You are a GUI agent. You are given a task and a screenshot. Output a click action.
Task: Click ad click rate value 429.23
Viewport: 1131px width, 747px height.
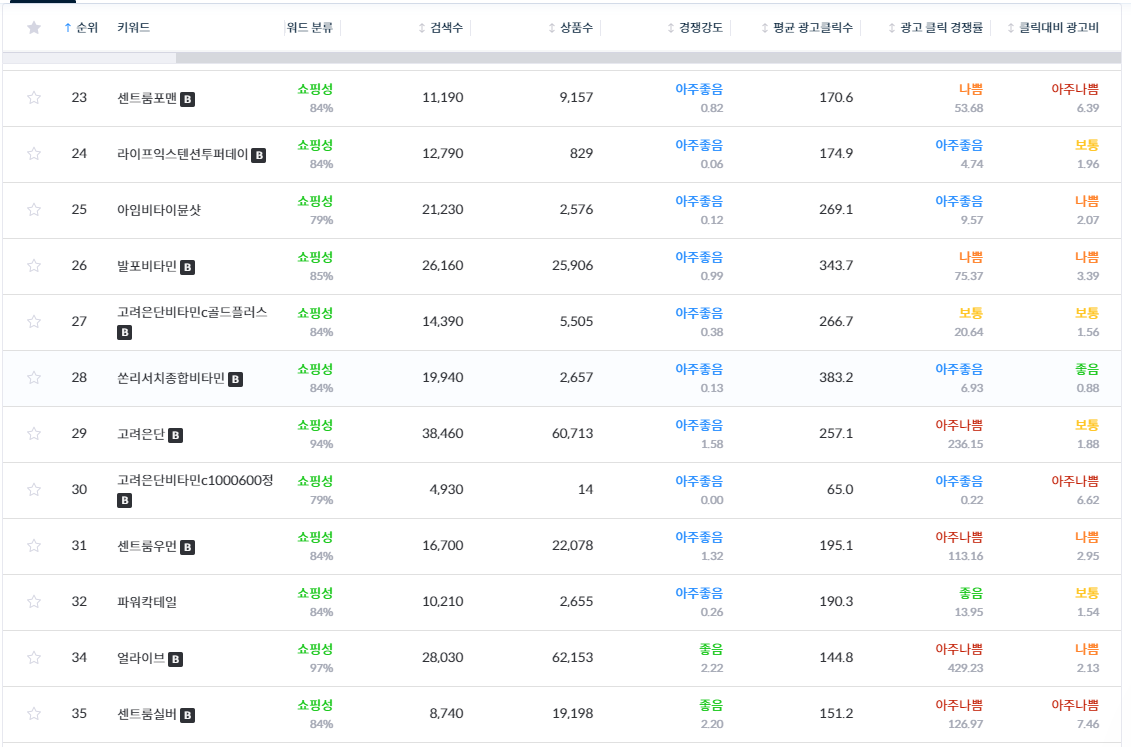(966, 668)
